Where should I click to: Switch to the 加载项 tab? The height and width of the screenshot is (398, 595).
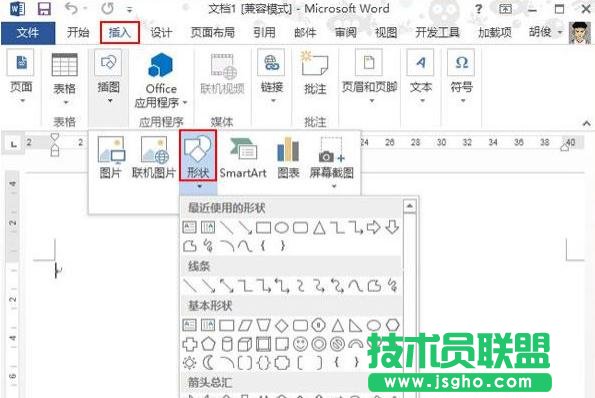[494, 33]
